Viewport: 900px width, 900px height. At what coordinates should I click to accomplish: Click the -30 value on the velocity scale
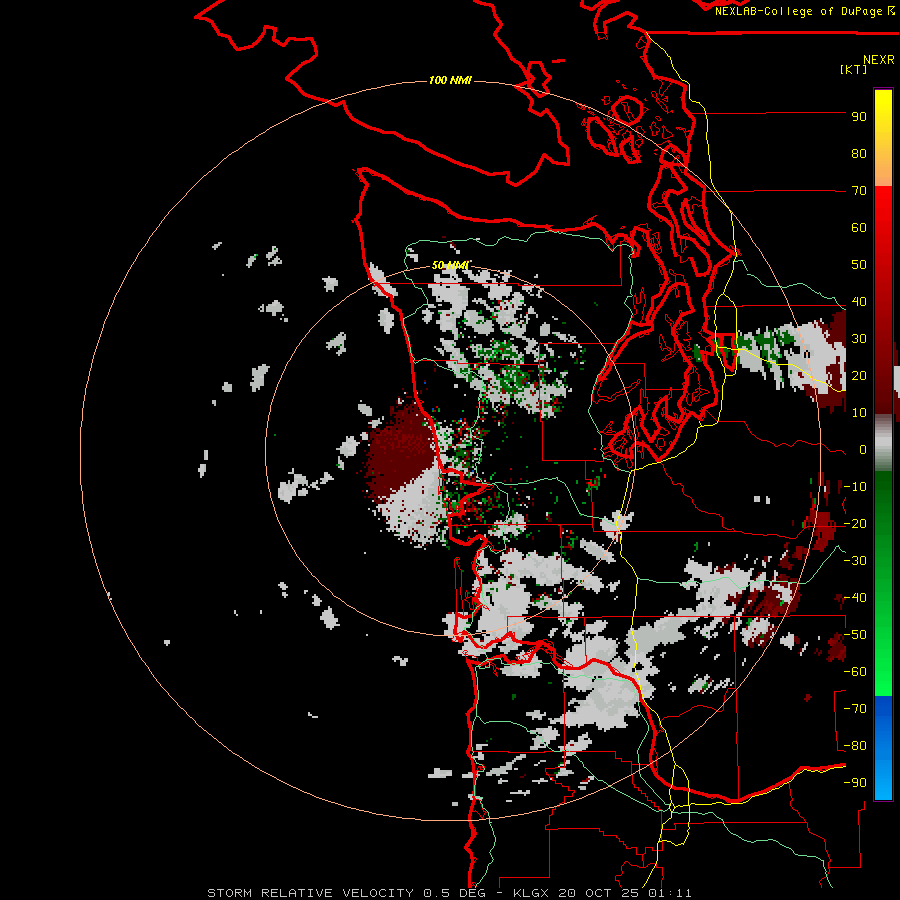pos(855,561)
